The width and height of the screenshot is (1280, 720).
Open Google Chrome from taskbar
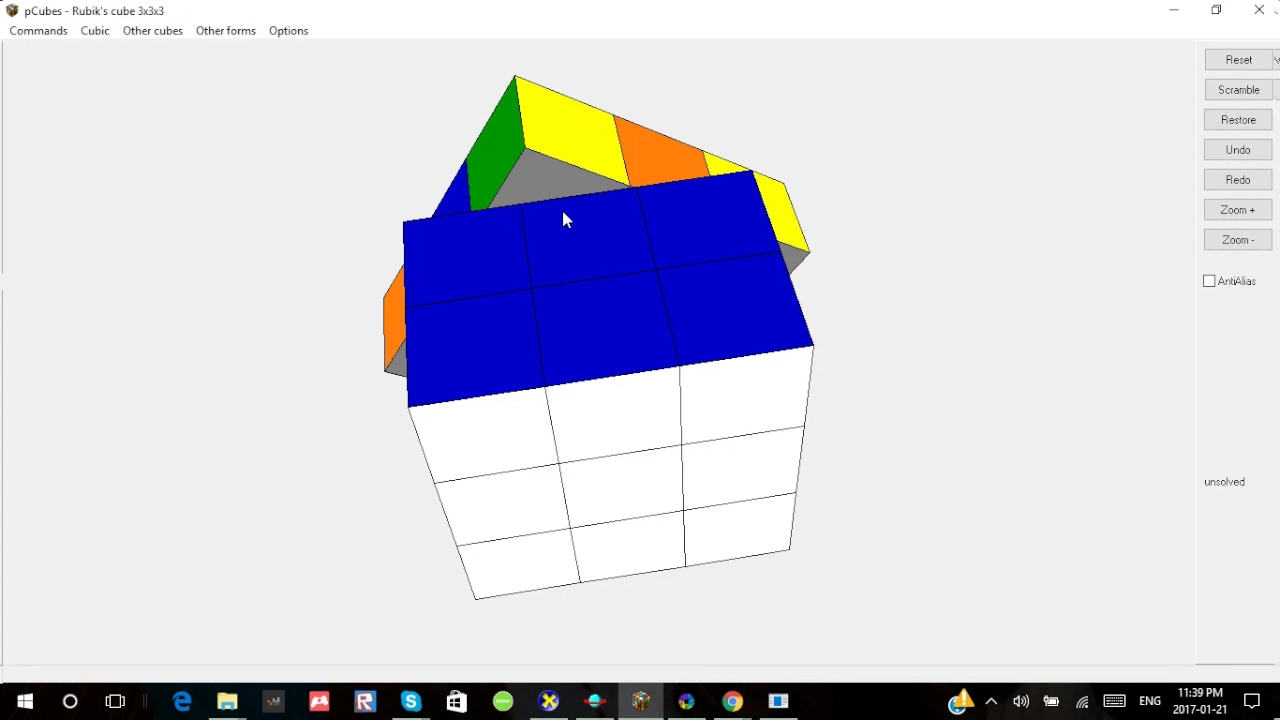732,701
